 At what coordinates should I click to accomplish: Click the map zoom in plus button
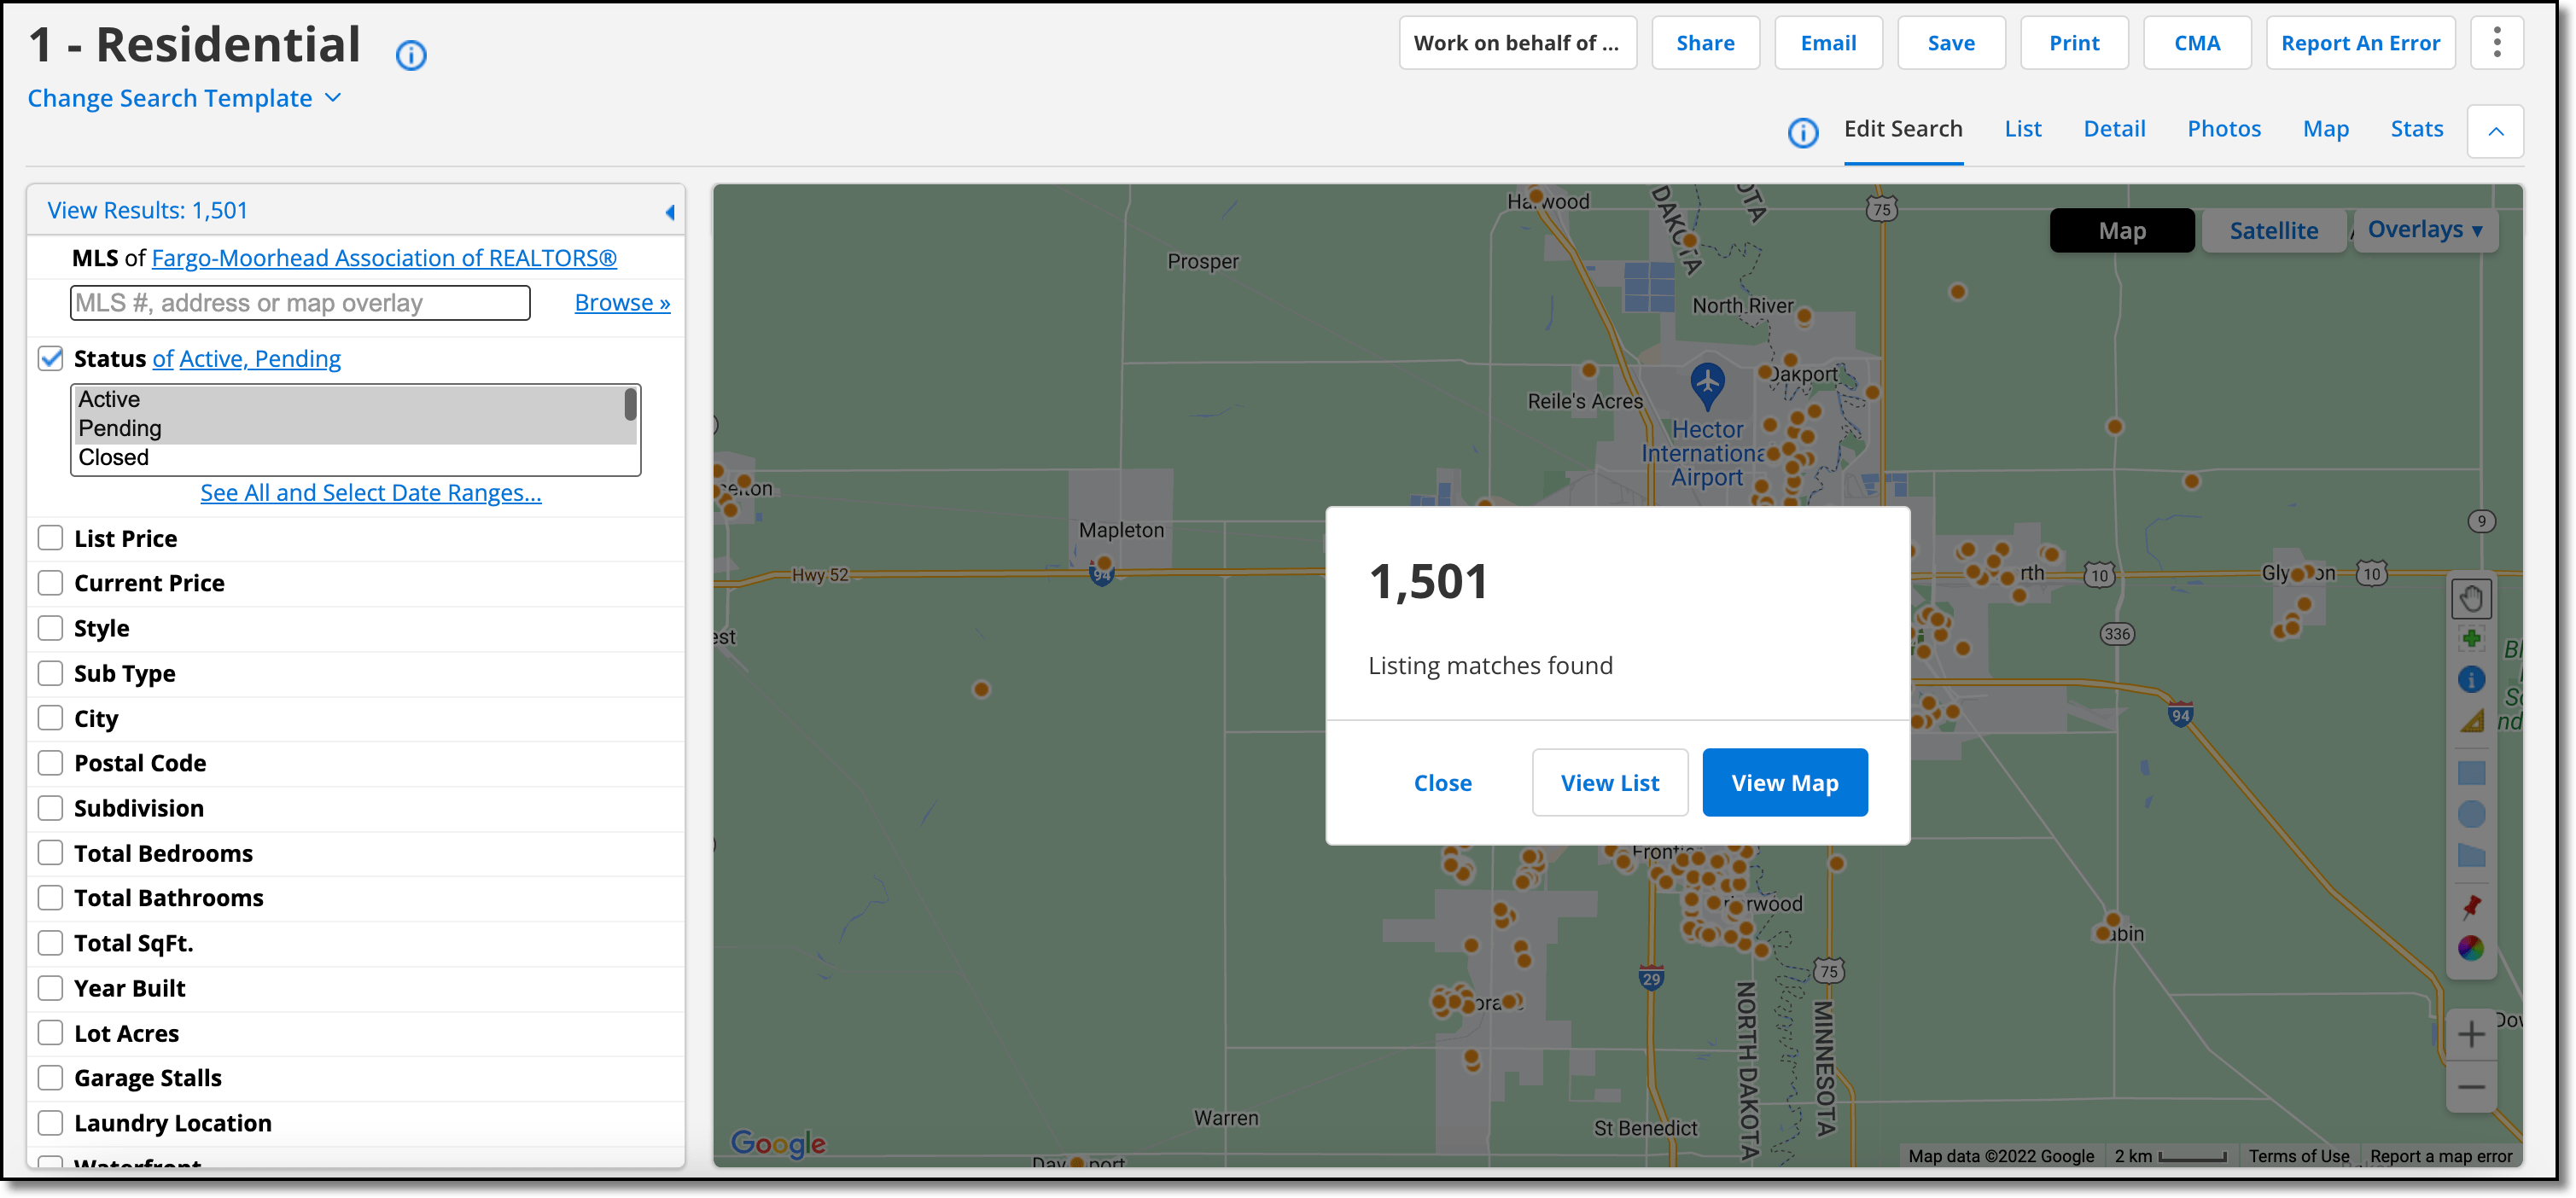point(2470,1034)
